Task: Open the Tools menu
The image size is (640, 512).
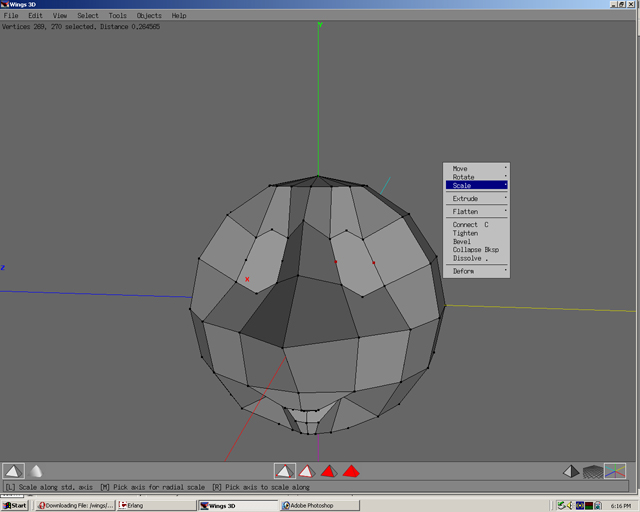Action: (x=117, y=16)
